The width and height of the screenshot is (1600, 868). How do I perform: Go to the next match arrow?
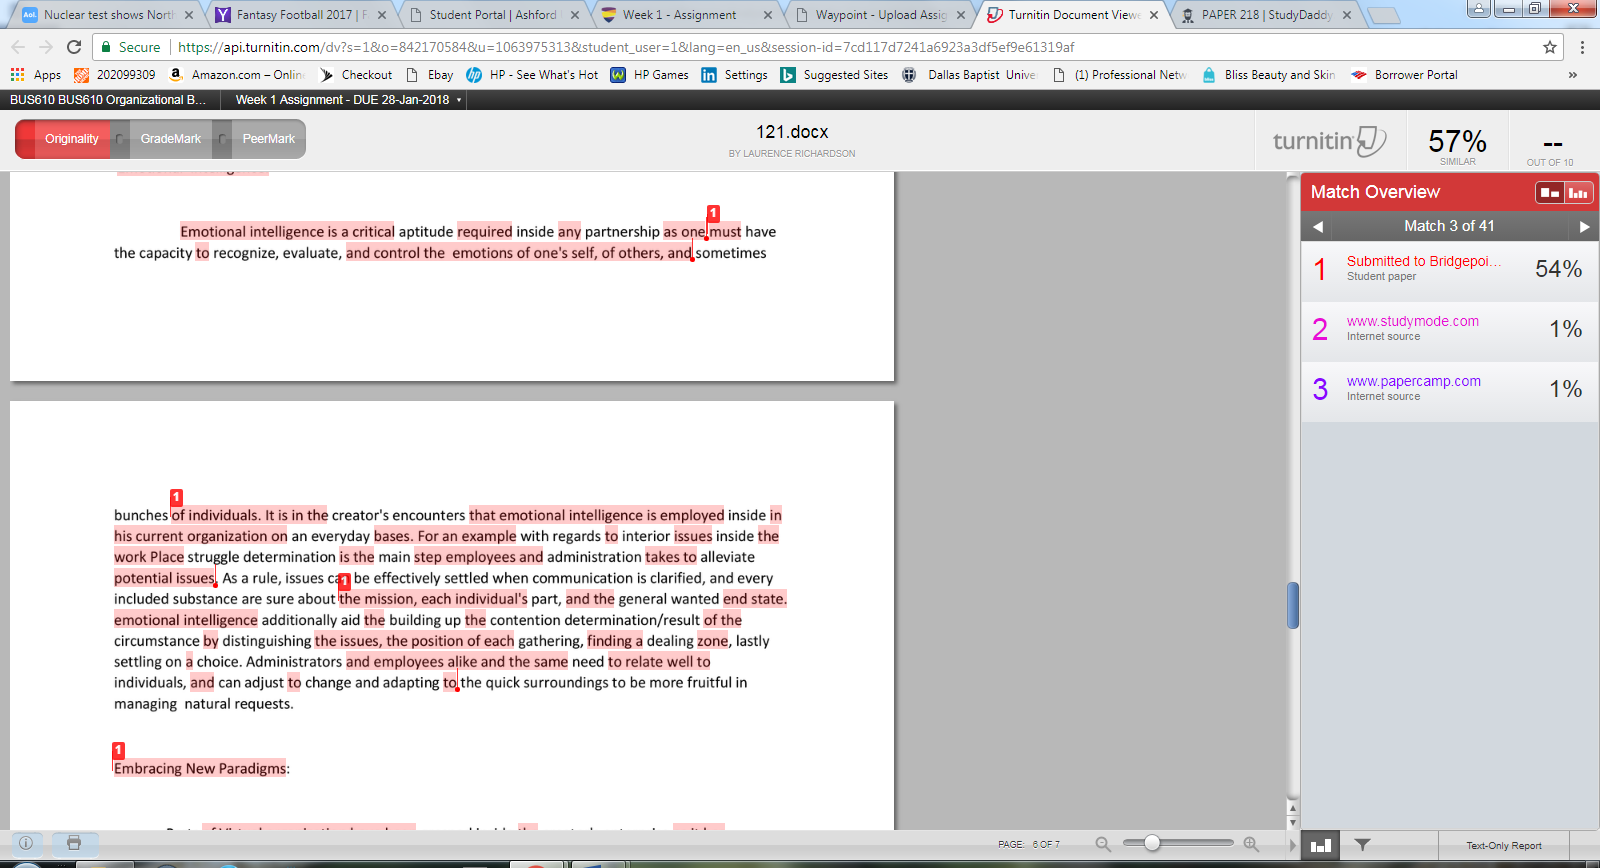pyautogui.click(x=1584, y=227)
